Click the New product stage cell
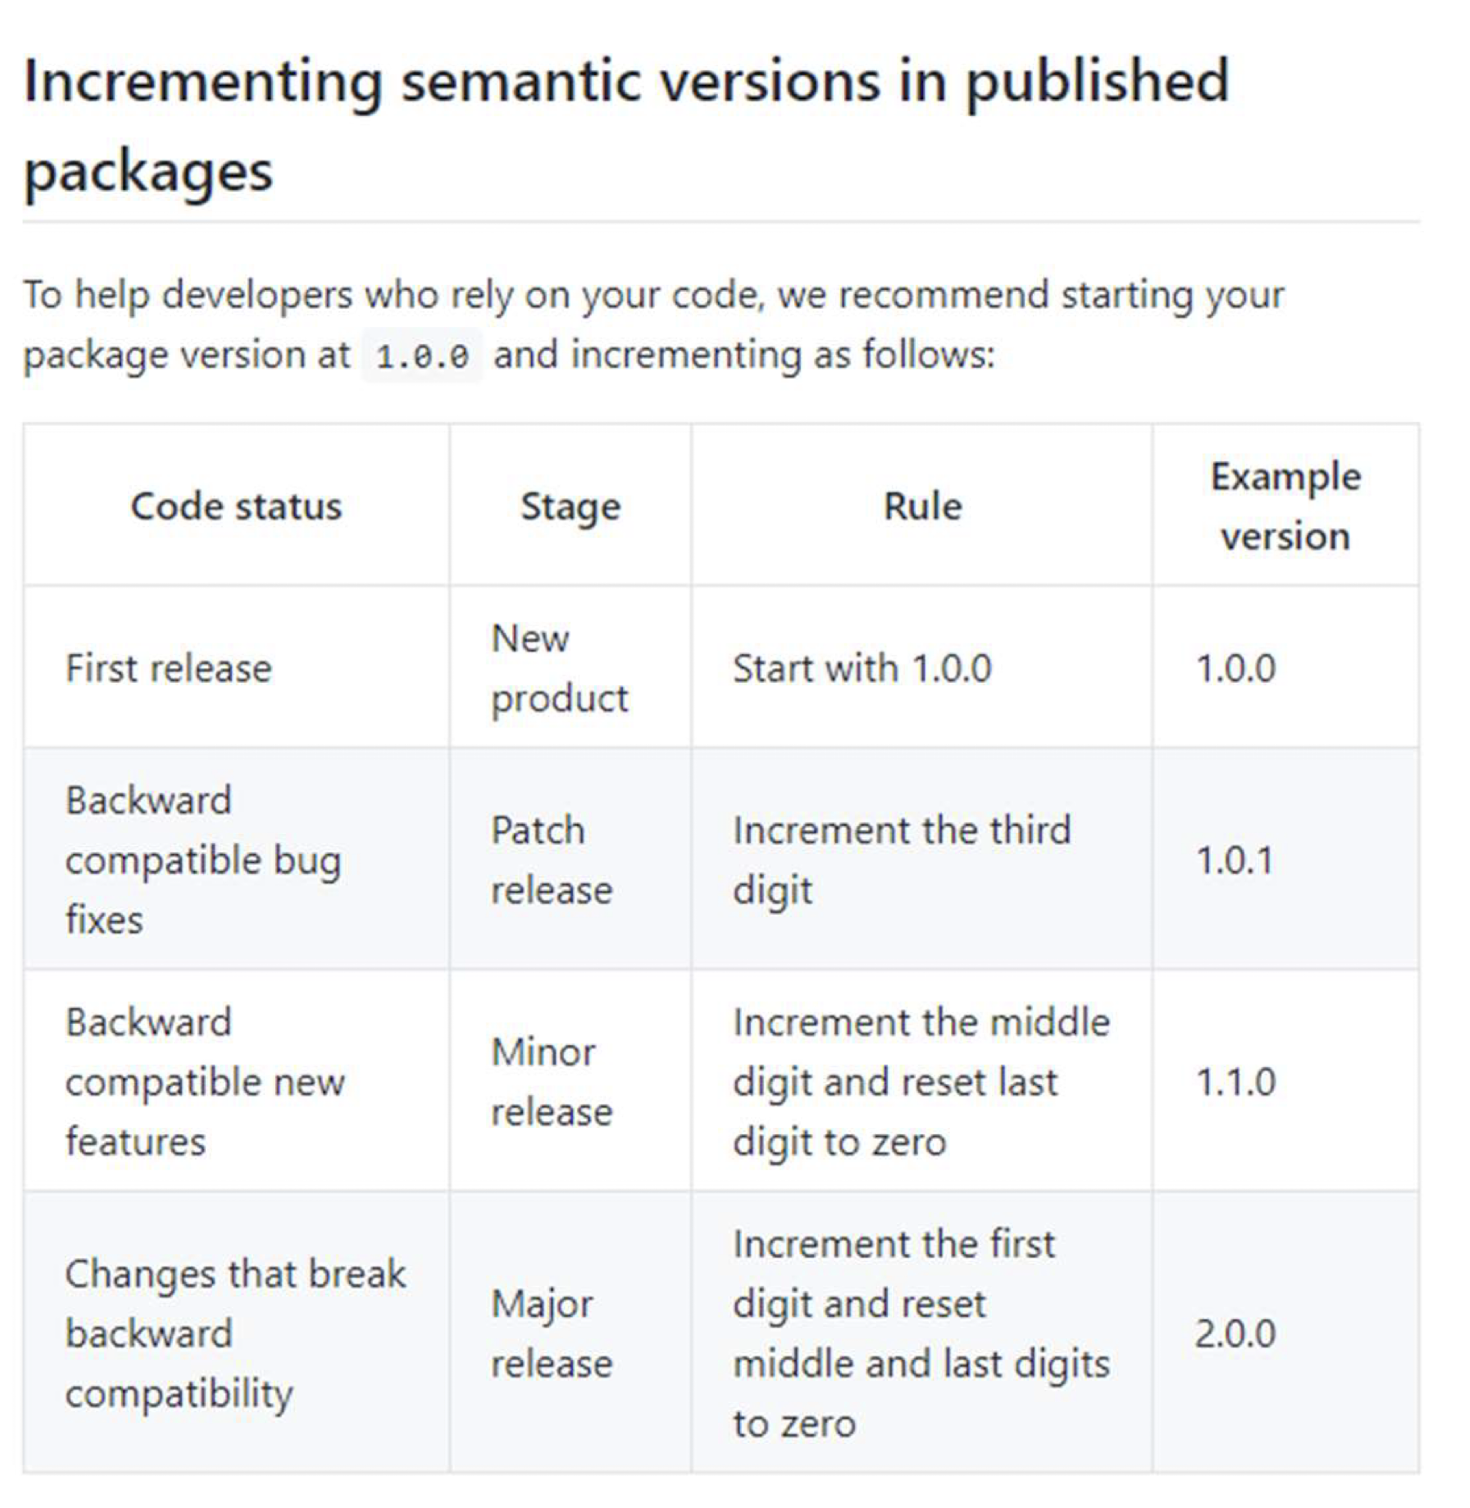The height and width of the screenshot is (1508, 1470). (559, 668)
